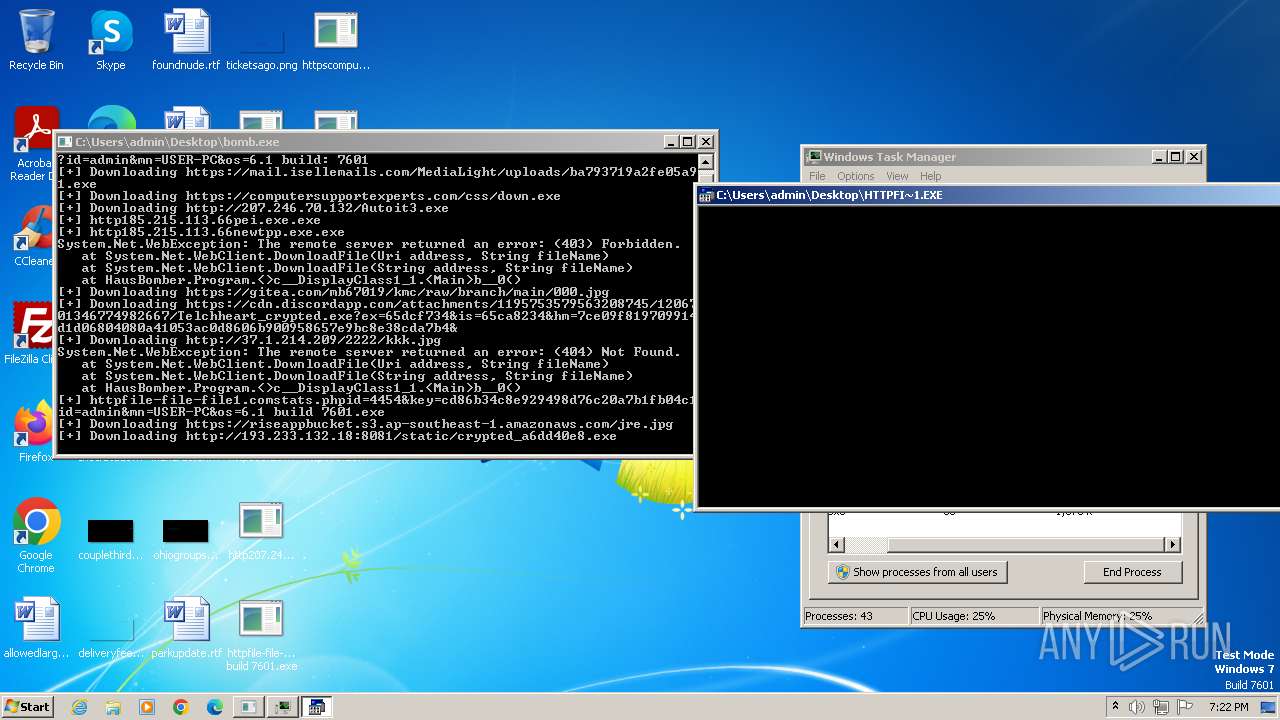
Task: Open Google Chrome desktop shortcut
Action: pos(36,536)
